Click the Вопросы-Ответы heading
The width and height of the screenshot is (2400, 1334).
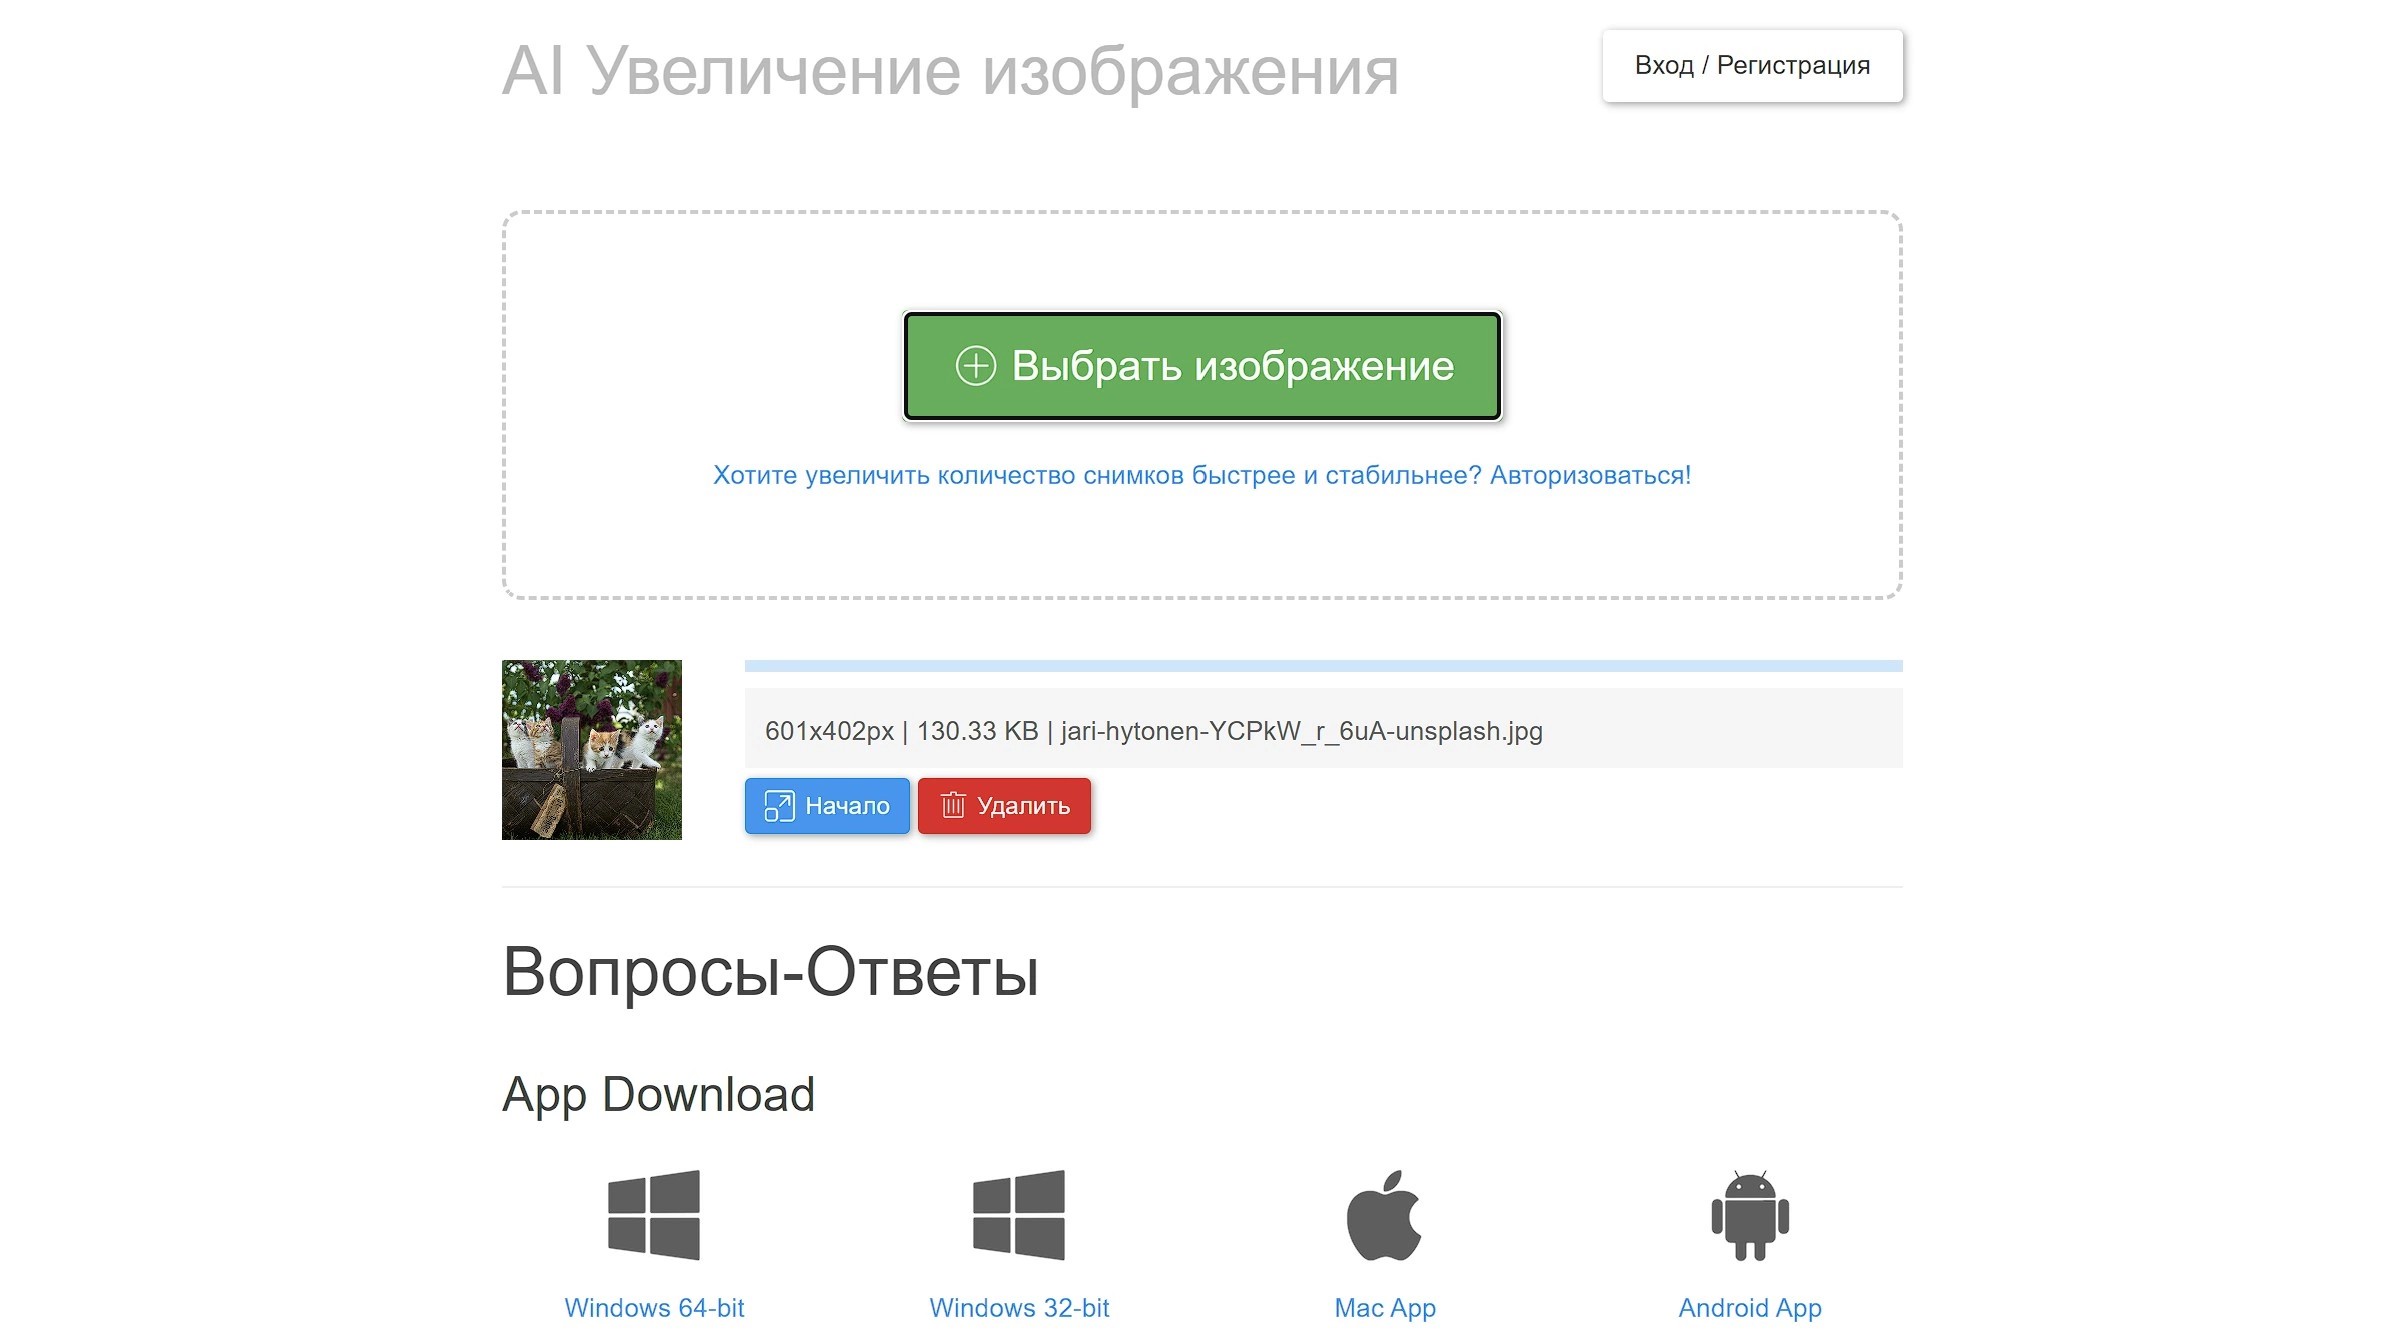click(770, 971)
